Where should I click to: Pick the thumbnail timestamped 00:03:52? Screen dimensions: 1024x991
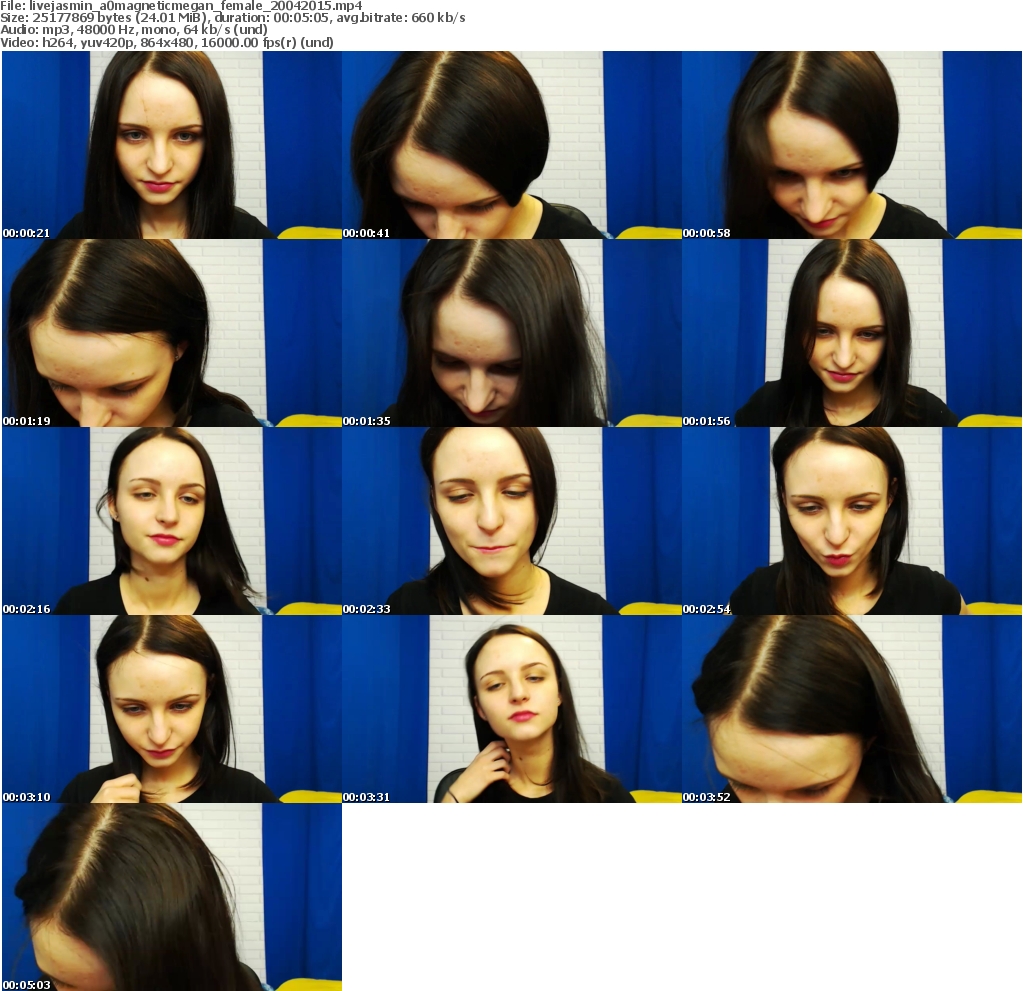(x=852, y=709)
